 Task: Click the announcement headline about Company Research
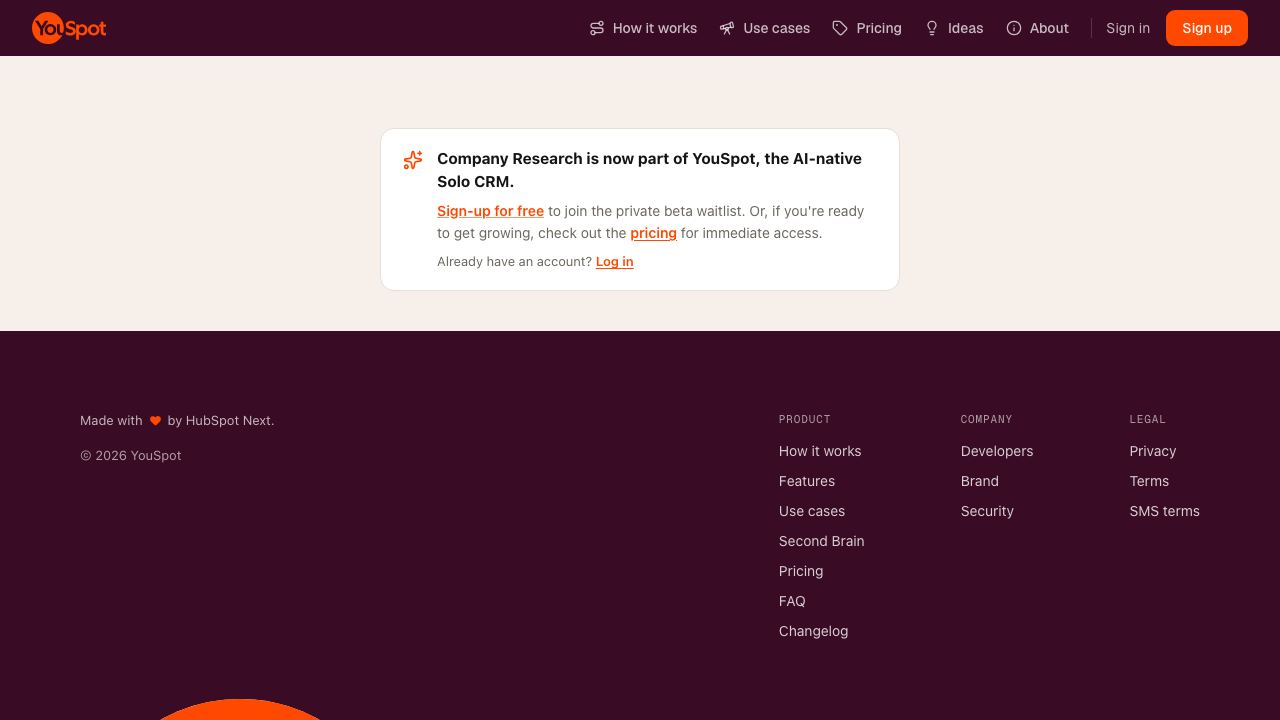tap(649, 170)
